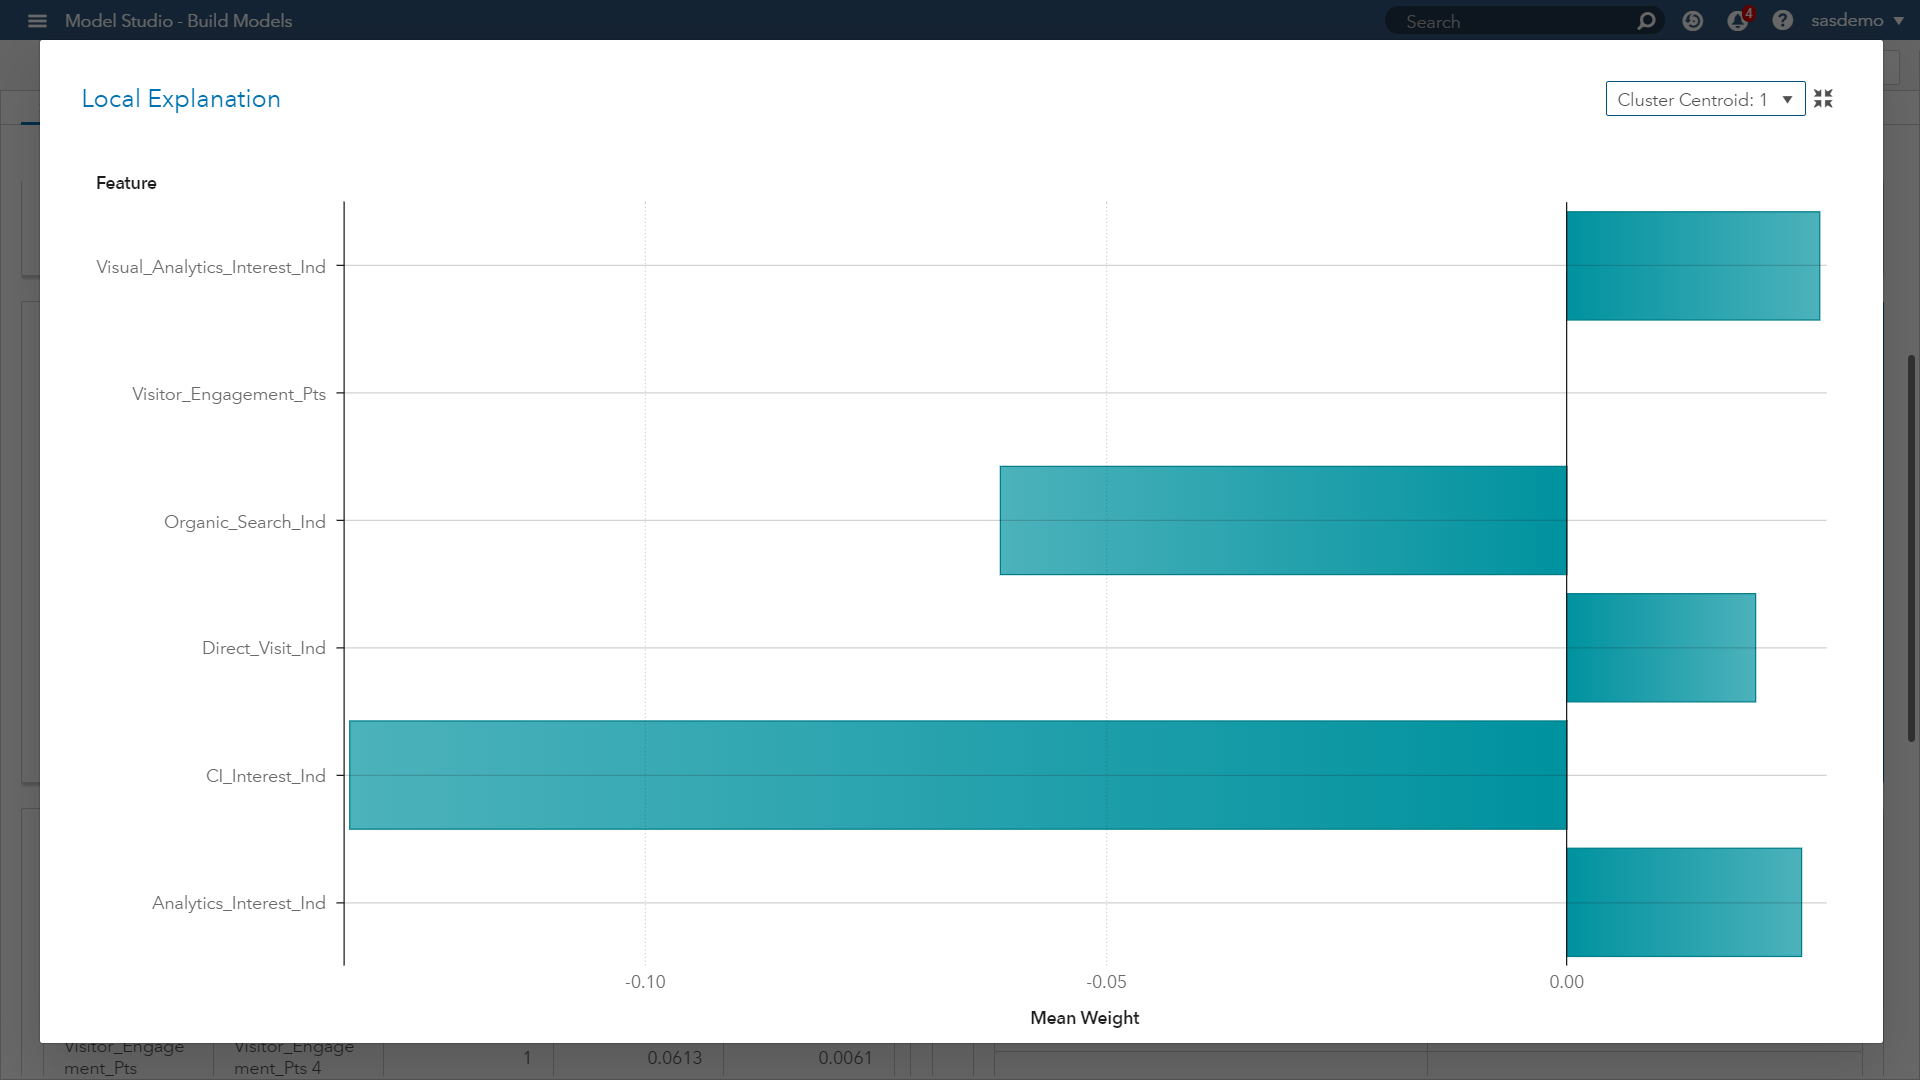Select the Visual_Analytics_Interest_Ind bar
This screenshot has height=1080, width=1920.
pyautogui.click(x=1692, y=266)
